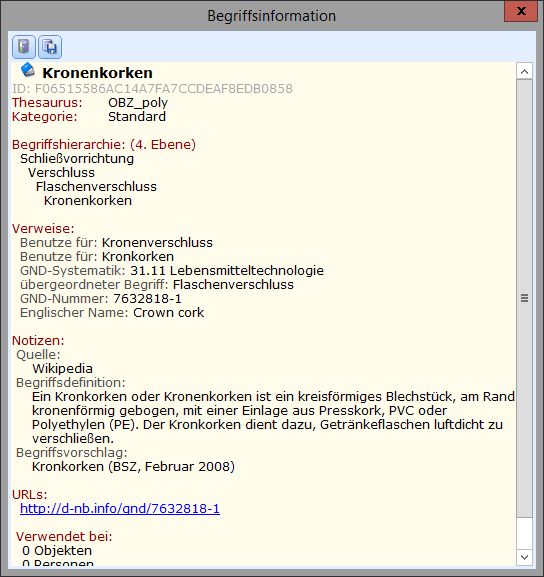Select Flaschenverschluss in the hierarchy tree
The height and width of the screenshot is (577, 544).
(96, 187)
